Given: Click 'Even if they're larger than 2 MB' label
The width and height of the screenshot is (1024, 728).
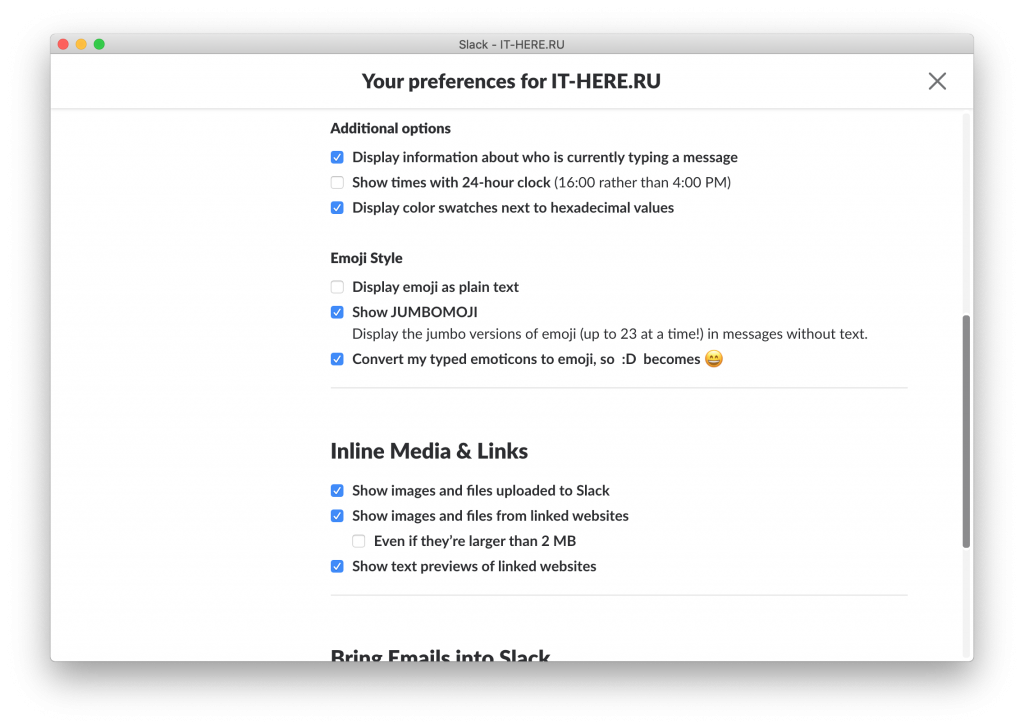Looking at the screenshot, I should (475, 541).
